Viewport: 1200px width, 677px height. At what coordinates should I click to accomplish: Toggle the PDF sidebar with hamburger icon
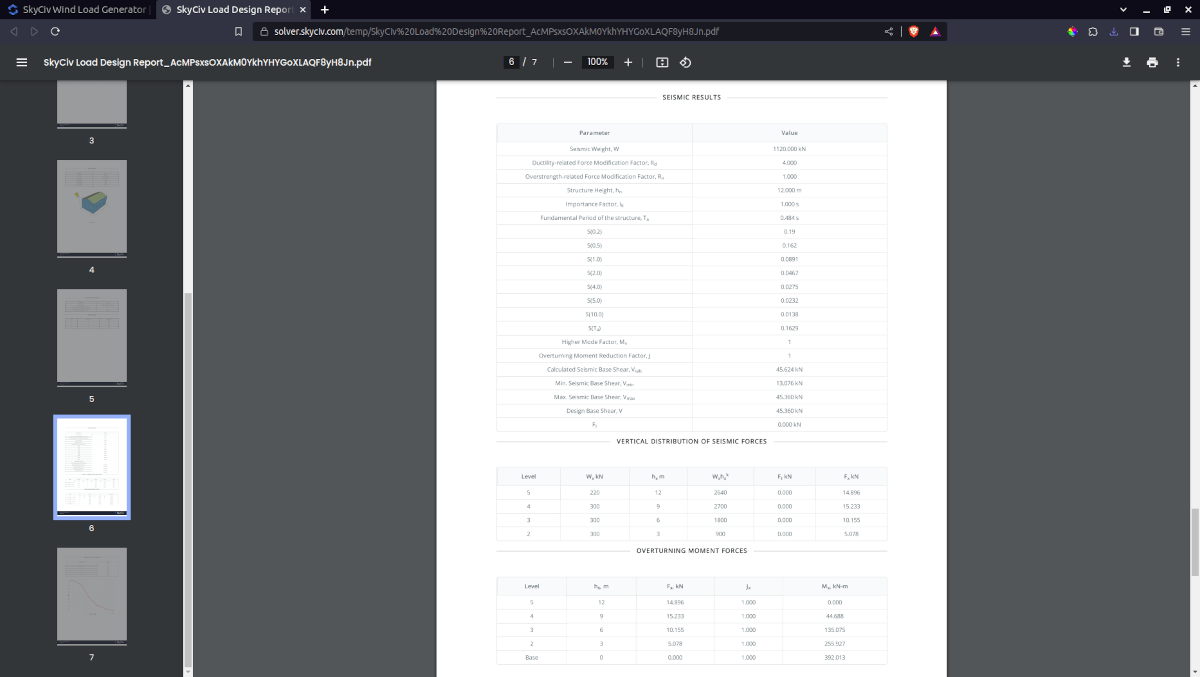[x=21, y=61]
